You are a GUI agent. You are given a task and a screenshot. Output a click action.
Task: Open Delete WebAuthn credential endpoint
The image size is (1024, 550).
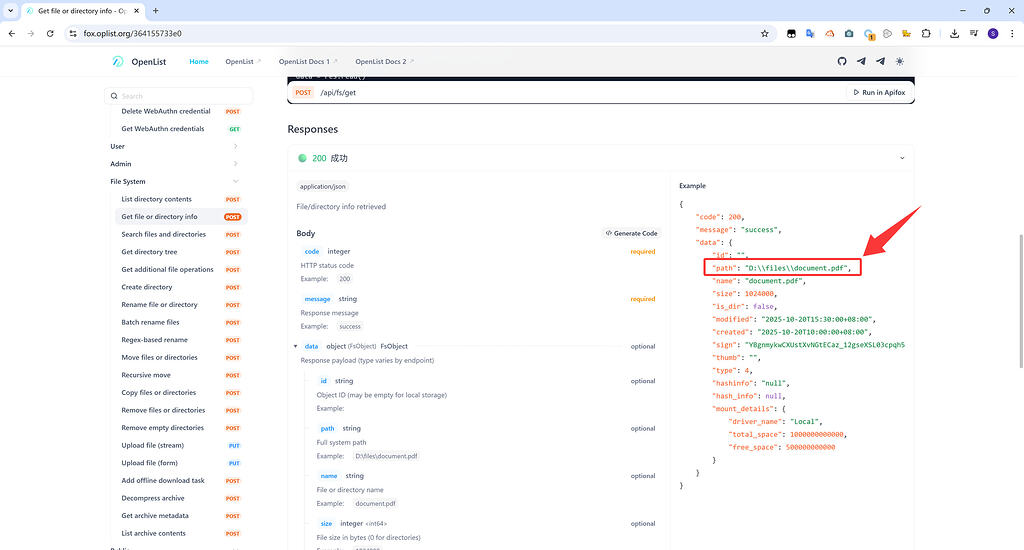(x=180, y=112)
